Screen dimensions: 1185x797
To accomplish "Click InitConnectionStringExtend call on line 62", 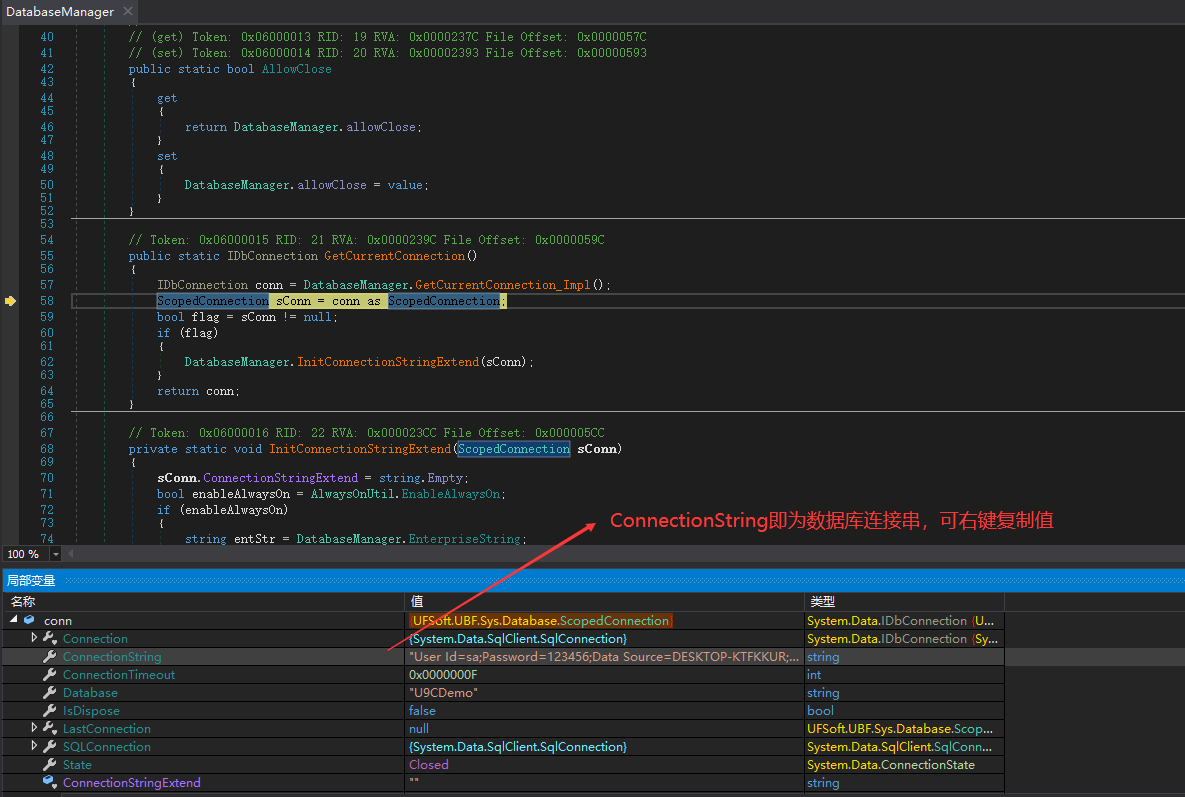I will tap(387, 362).
